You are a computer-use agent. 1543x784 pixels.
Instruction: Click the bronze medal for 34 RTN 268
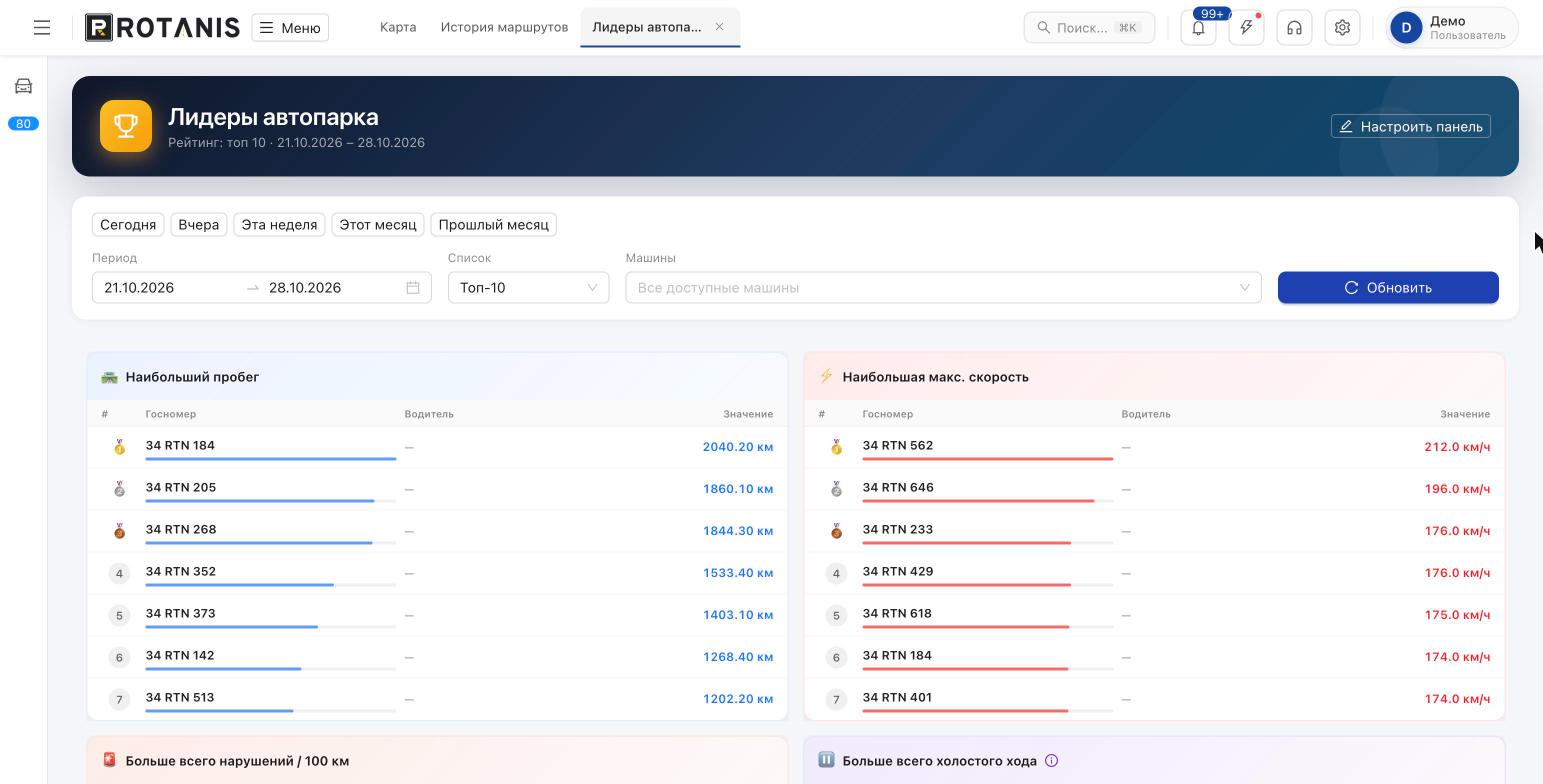119,531
